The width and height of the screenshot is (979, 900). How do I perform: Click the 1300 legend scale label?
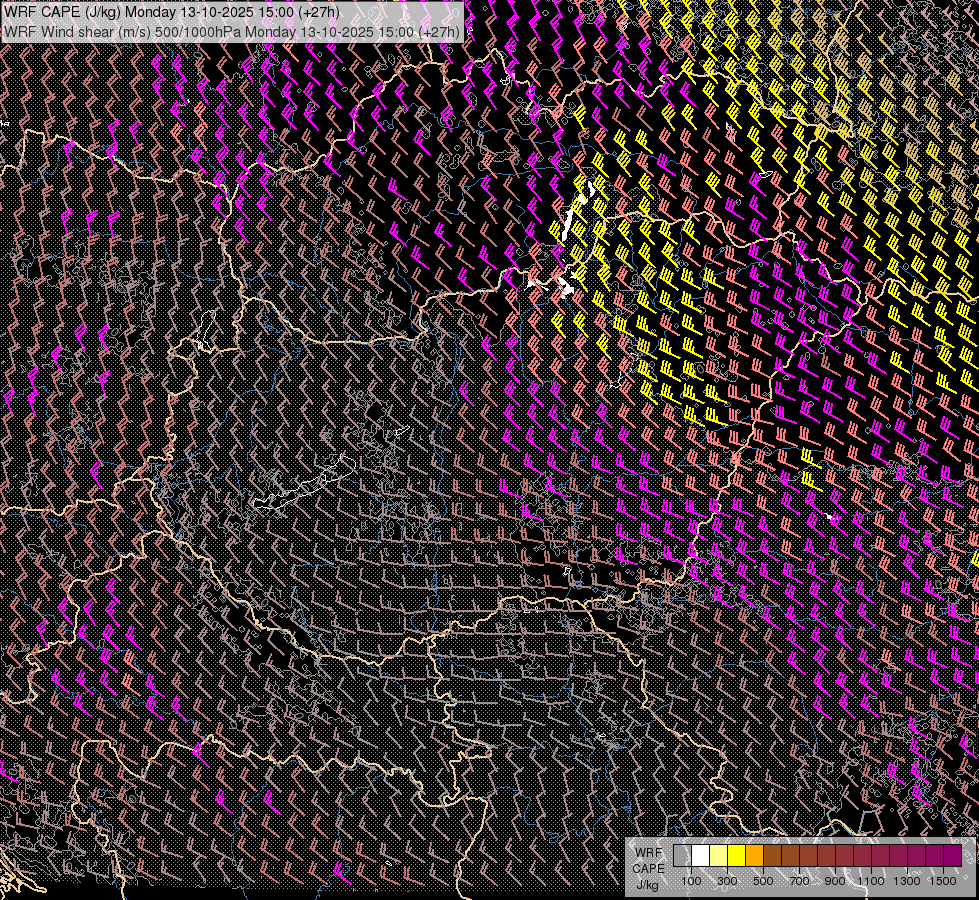click(x=907, y=881)
